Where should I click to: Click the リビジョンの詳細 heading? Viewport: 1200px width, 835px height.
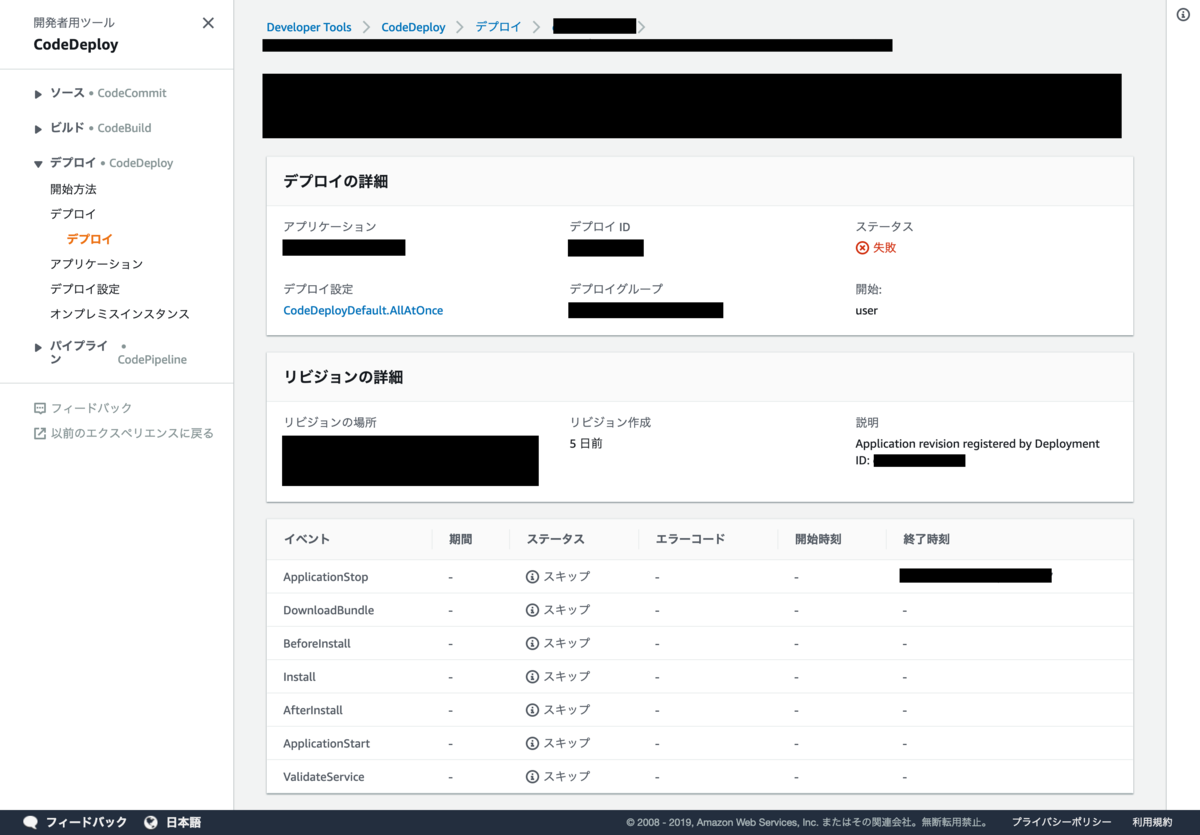click(343, 377)
